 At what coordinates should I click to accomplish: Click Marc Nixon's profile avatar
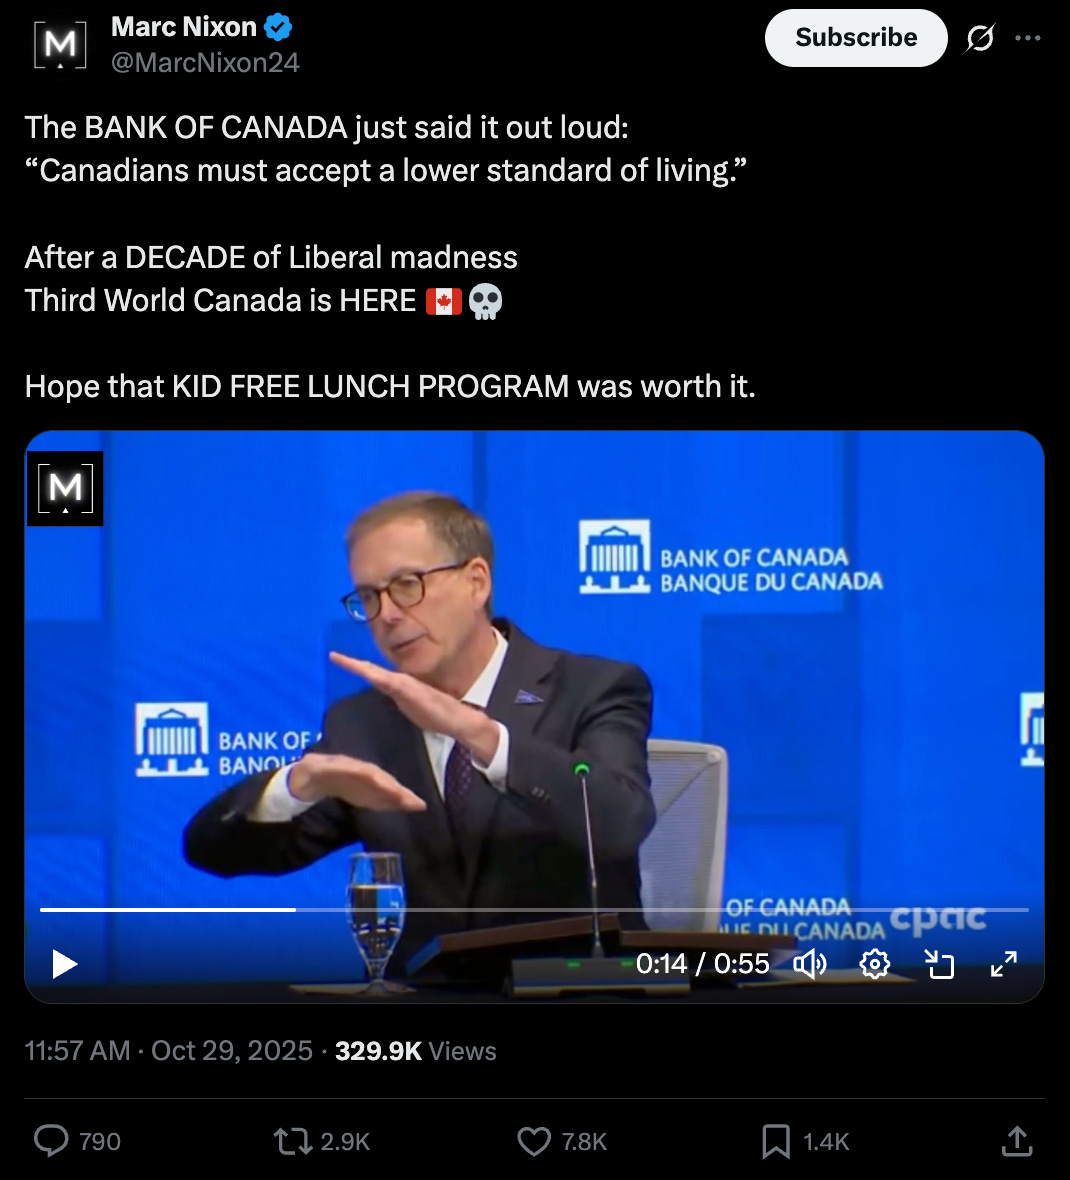click(60, 45)
